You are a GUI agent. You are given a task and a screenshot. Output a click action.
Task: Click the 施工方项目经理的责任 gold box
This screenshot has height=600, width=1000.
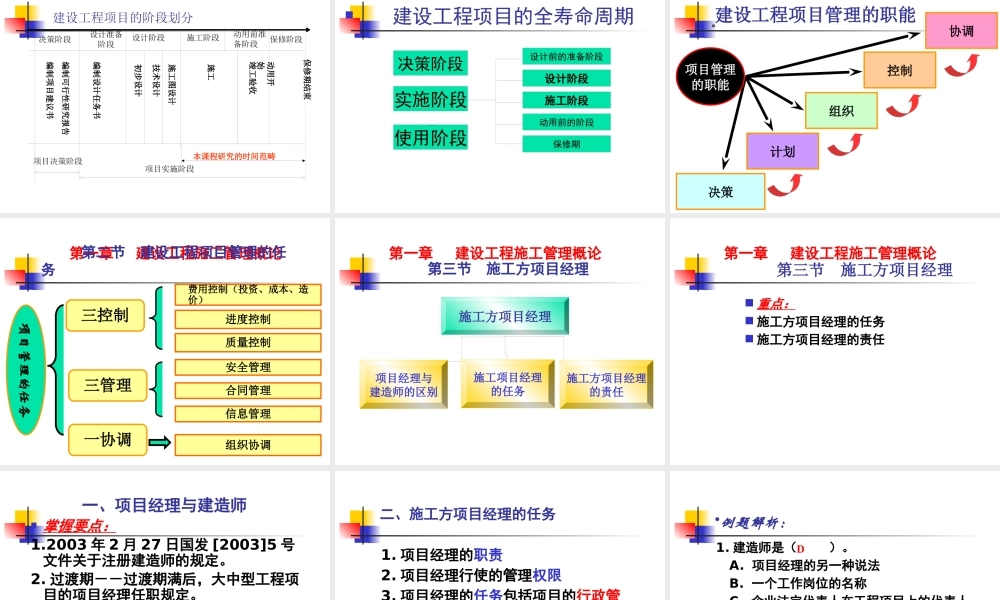[x=606, y=384]
